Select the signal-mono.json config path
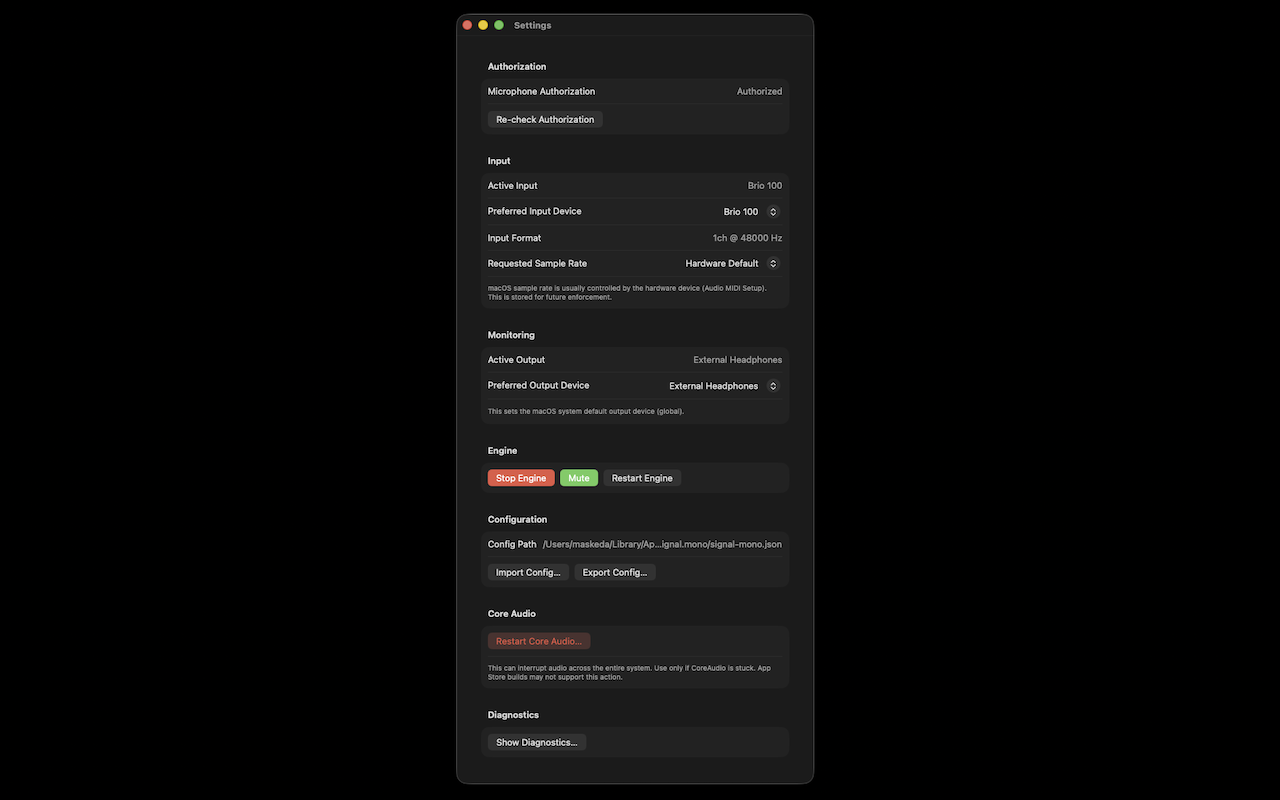The image size is (1280, 800). (x=662, y=544)
